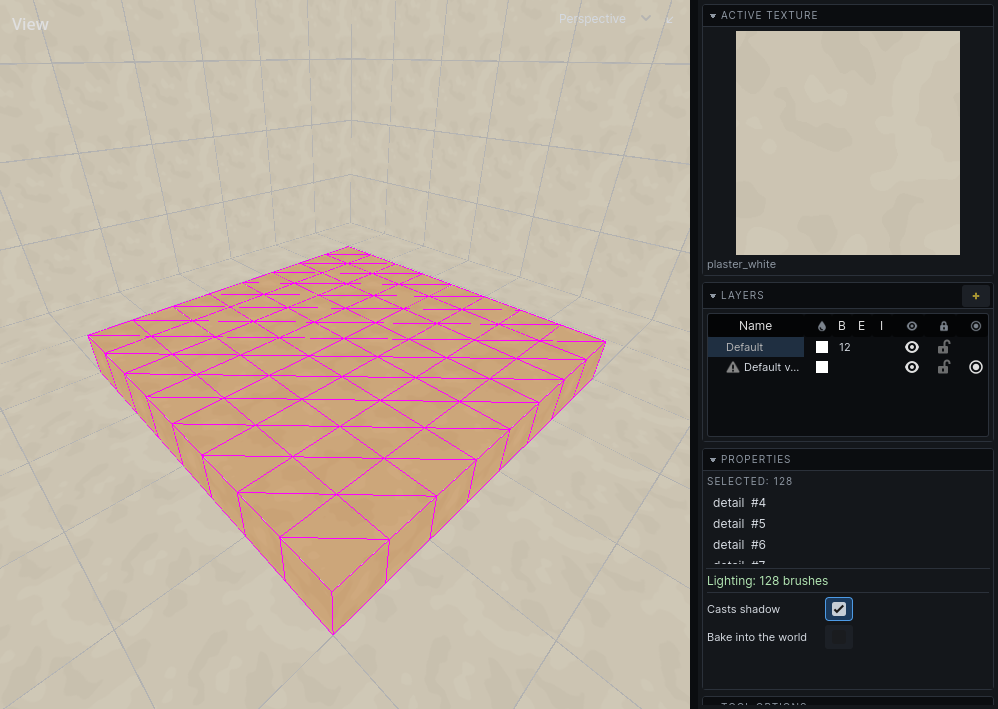Click the plaster_white texture name label
The height and width of the screenshot is (709, 998).
741,264
